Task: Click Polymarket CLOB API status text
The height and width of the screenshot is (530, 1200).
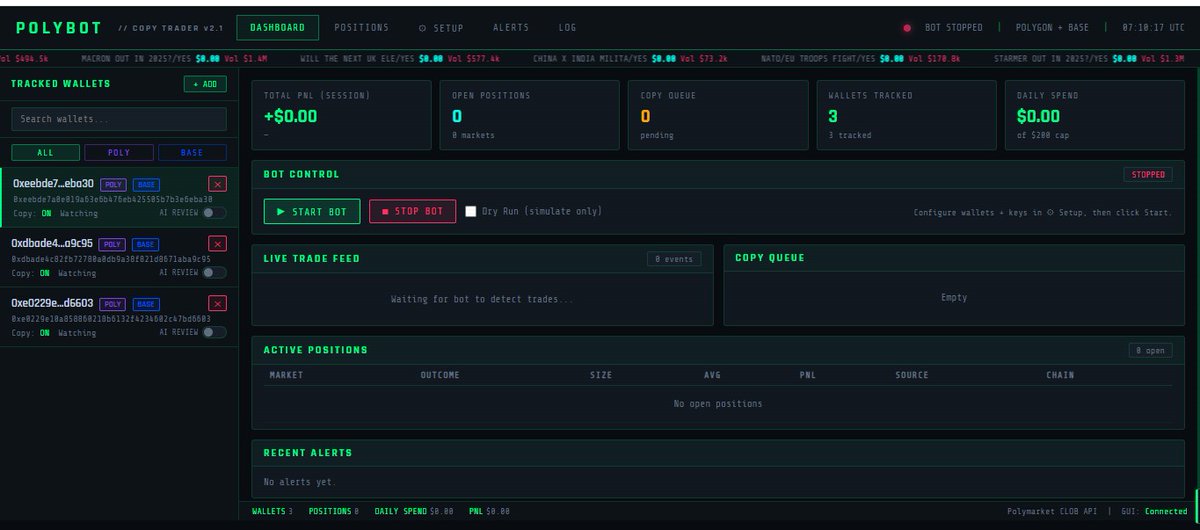Action: [x=1052, y=511]
